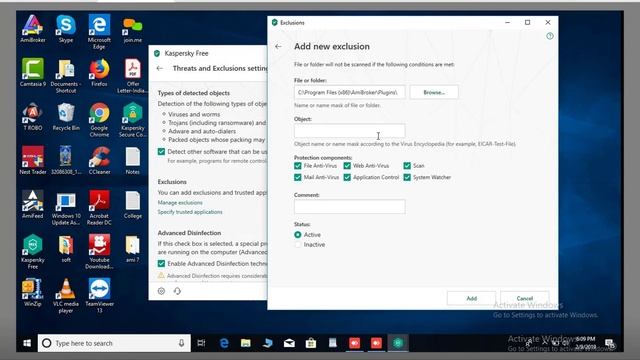Uncheck Web Anti-Virus protection component
The image size is (640, 360).
pyautogui.click(x=347, y=166)
